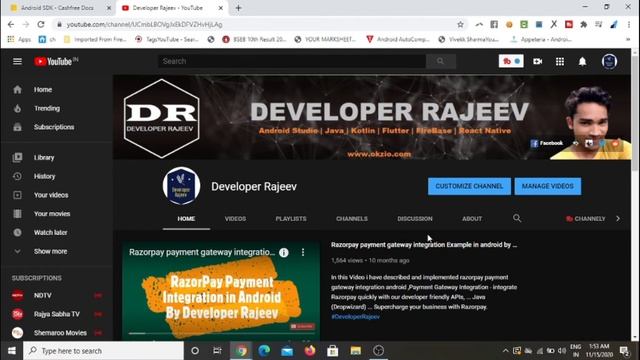Click the search magnifier button
The height and width of the screenshot is (360, 640).
pos(440,61)
